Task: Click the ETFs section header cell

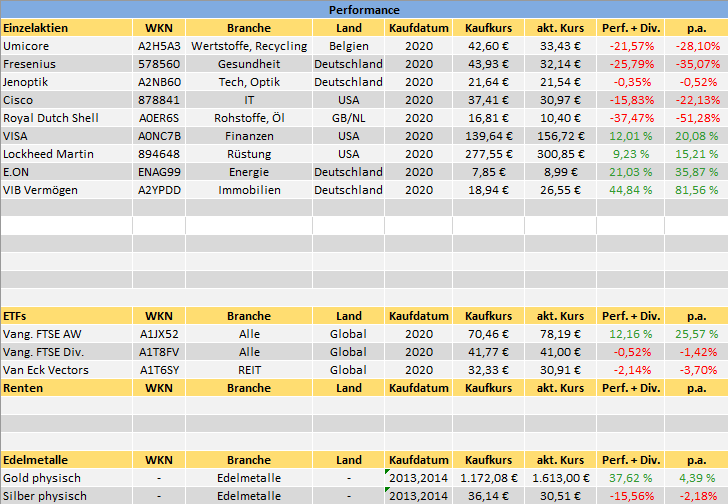Action: [x=67, y=316]
